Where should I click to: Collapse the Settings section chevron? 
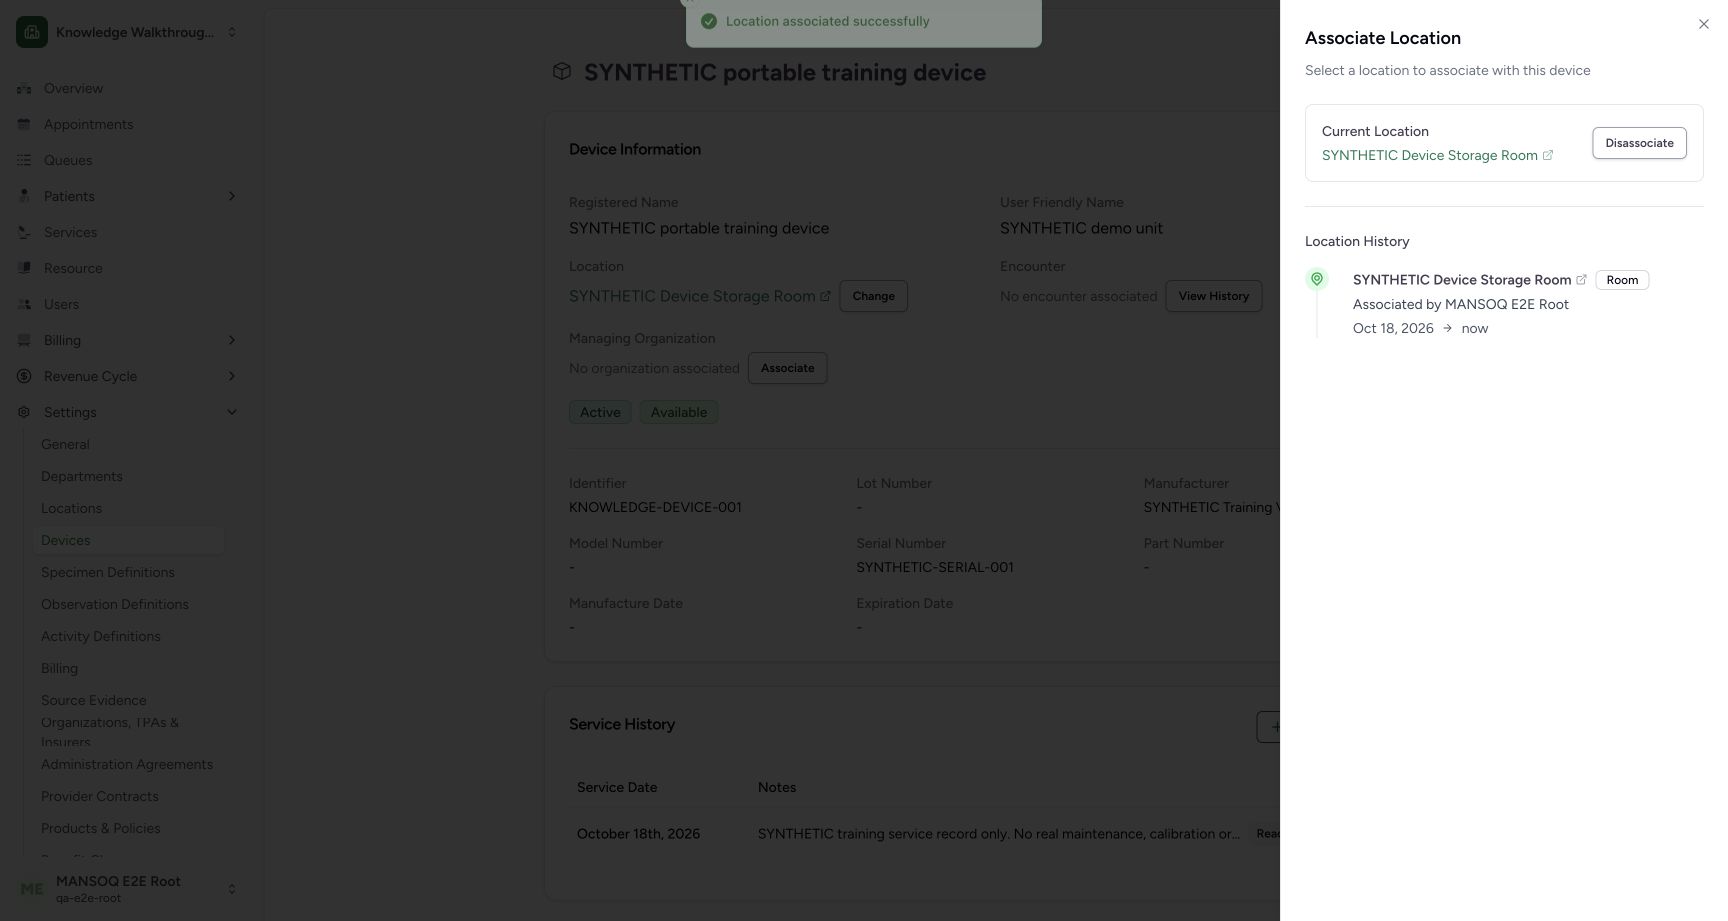click(x=232, y=412)
